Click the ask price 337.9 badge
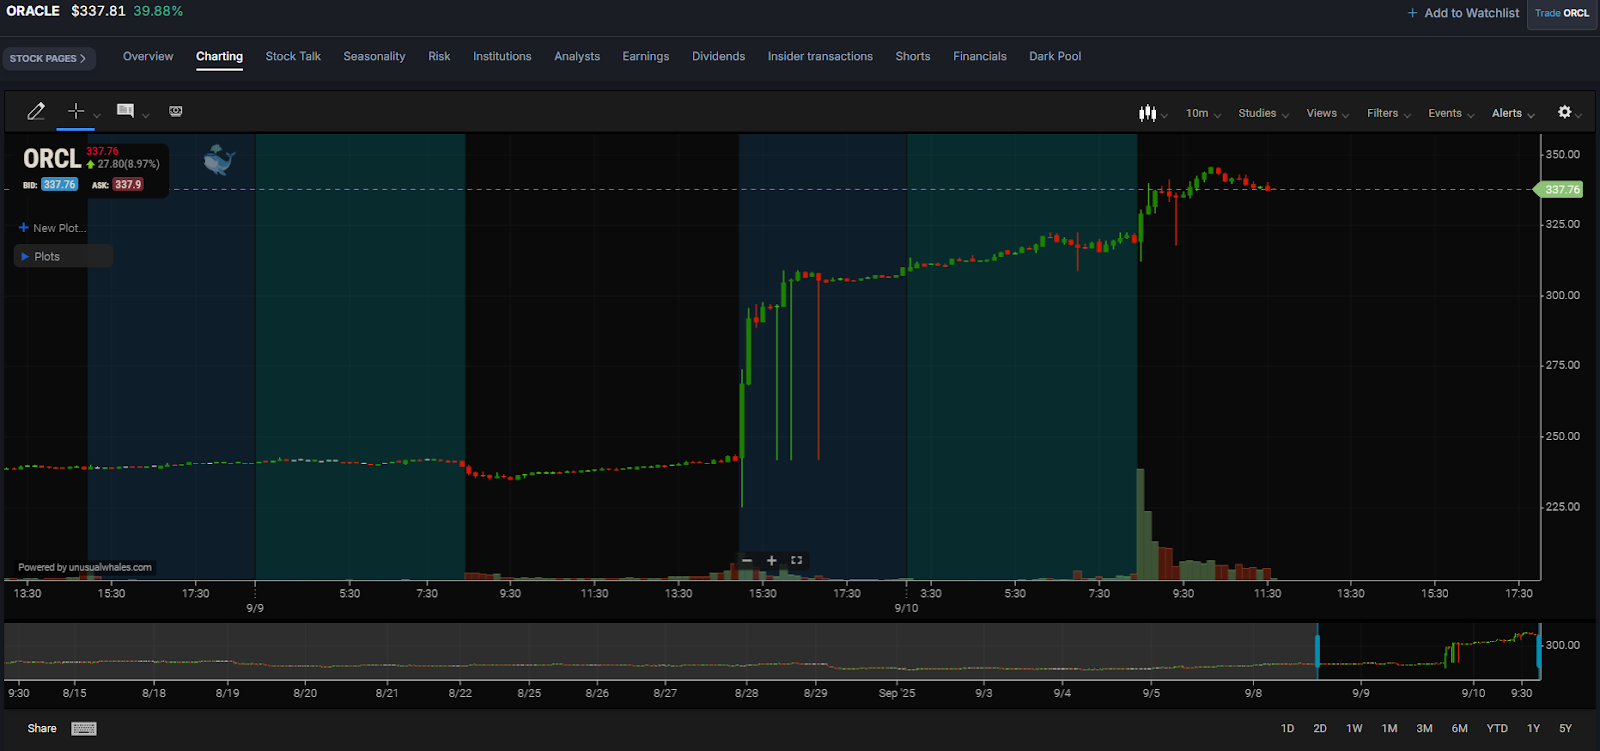This screenshot has height=751, width=1600. [x=127, y=184]
